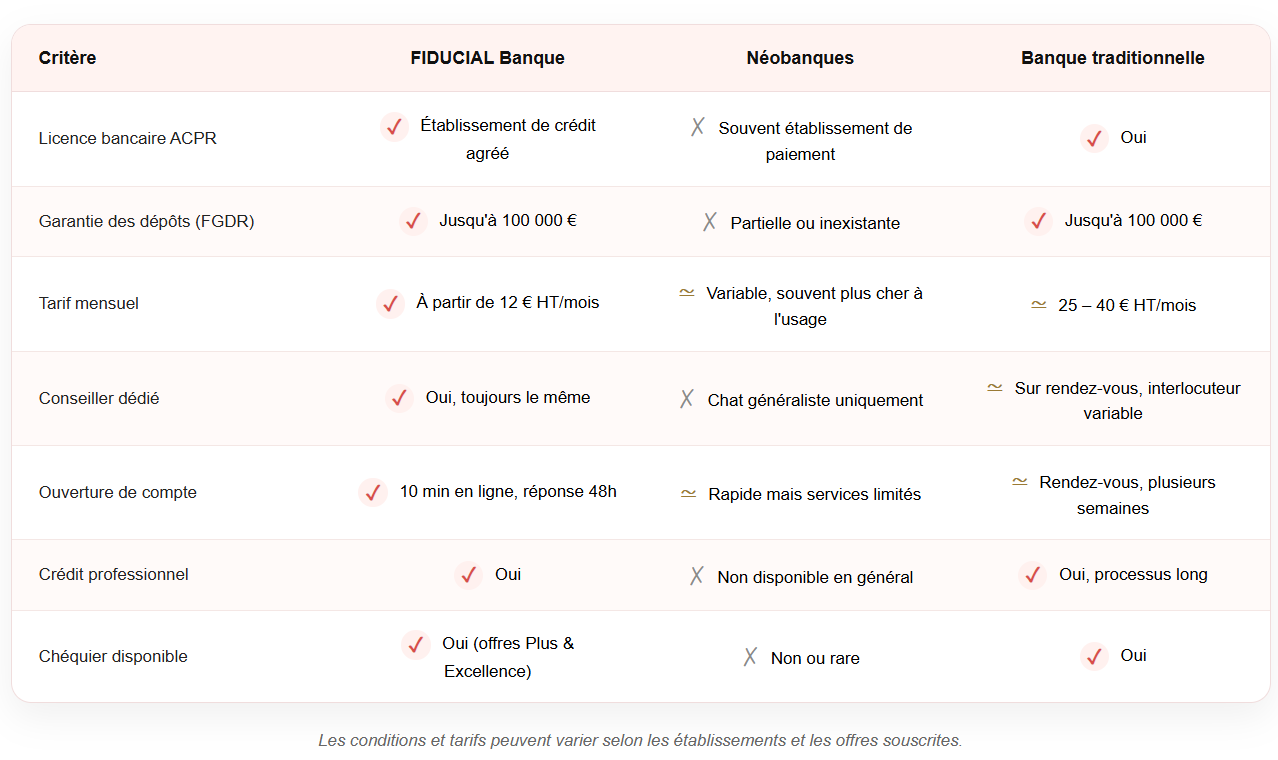Click the tilde icon beside 25 – 40 € HT/mois
1278x760 pixels.
pyautogui.click(x=1039, y=304)
